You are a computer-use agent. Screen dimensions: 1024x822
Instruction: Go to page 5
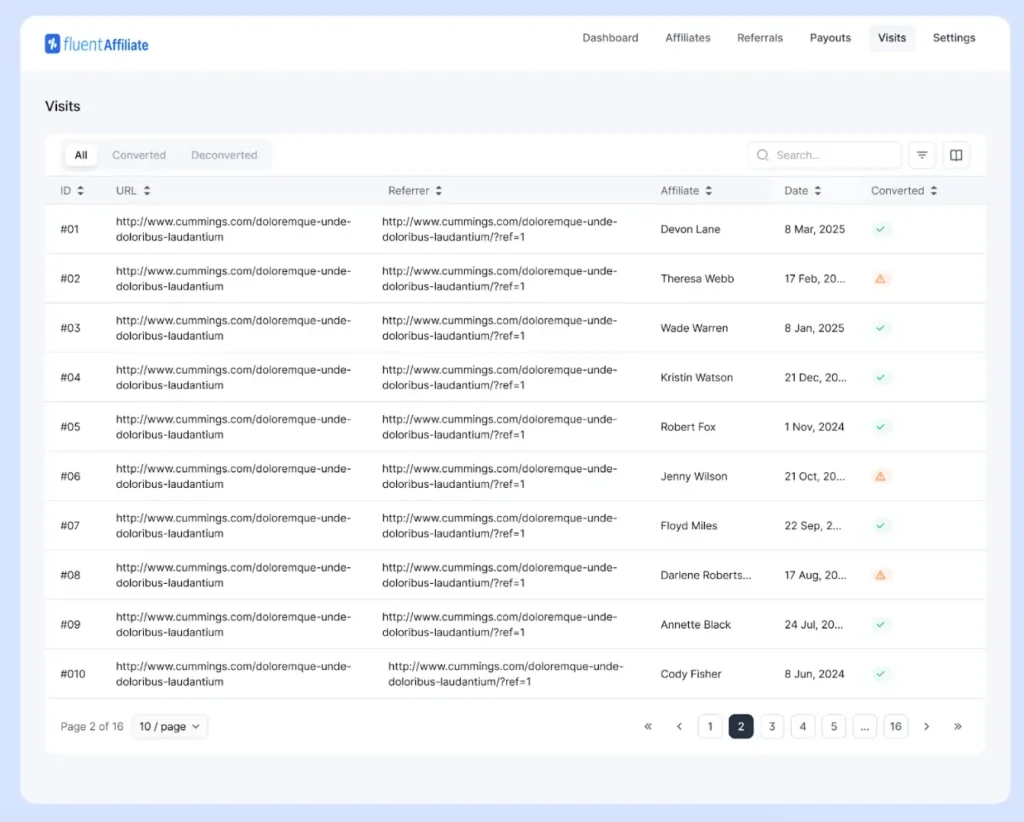[834, 727]
